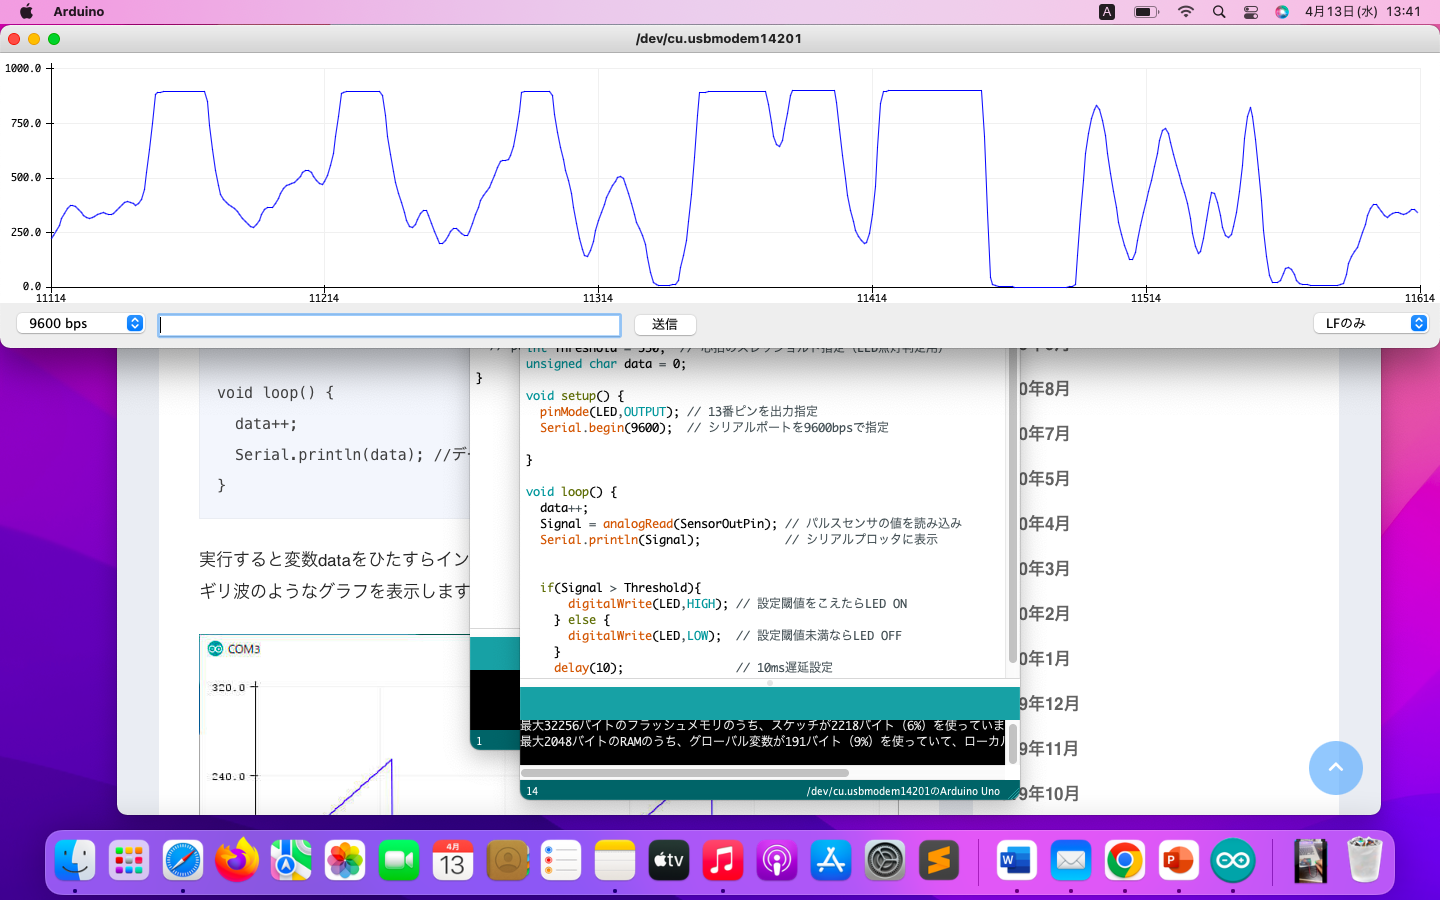Click the 11314 x-axis label on plot

coord(598,298)
